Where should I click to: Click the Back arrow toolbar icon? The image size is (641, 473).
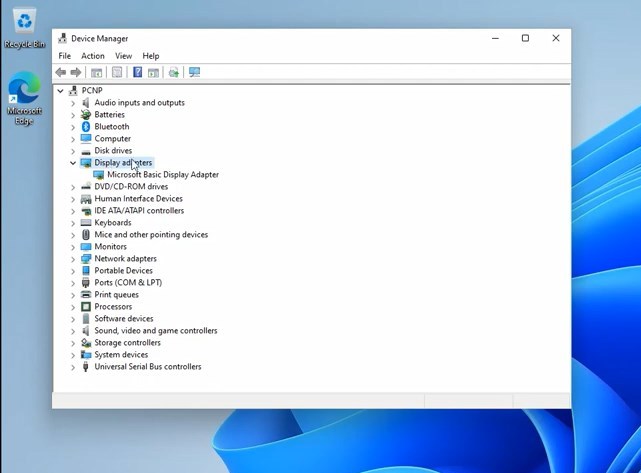coord(61,73)
